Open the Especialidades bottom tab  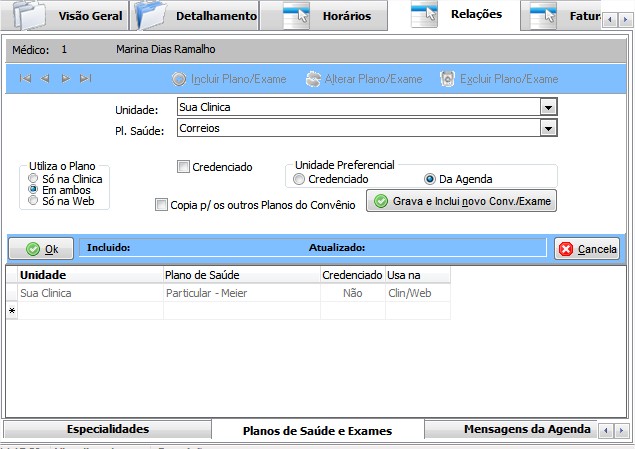pyautogui.click(x=107, y=429)
